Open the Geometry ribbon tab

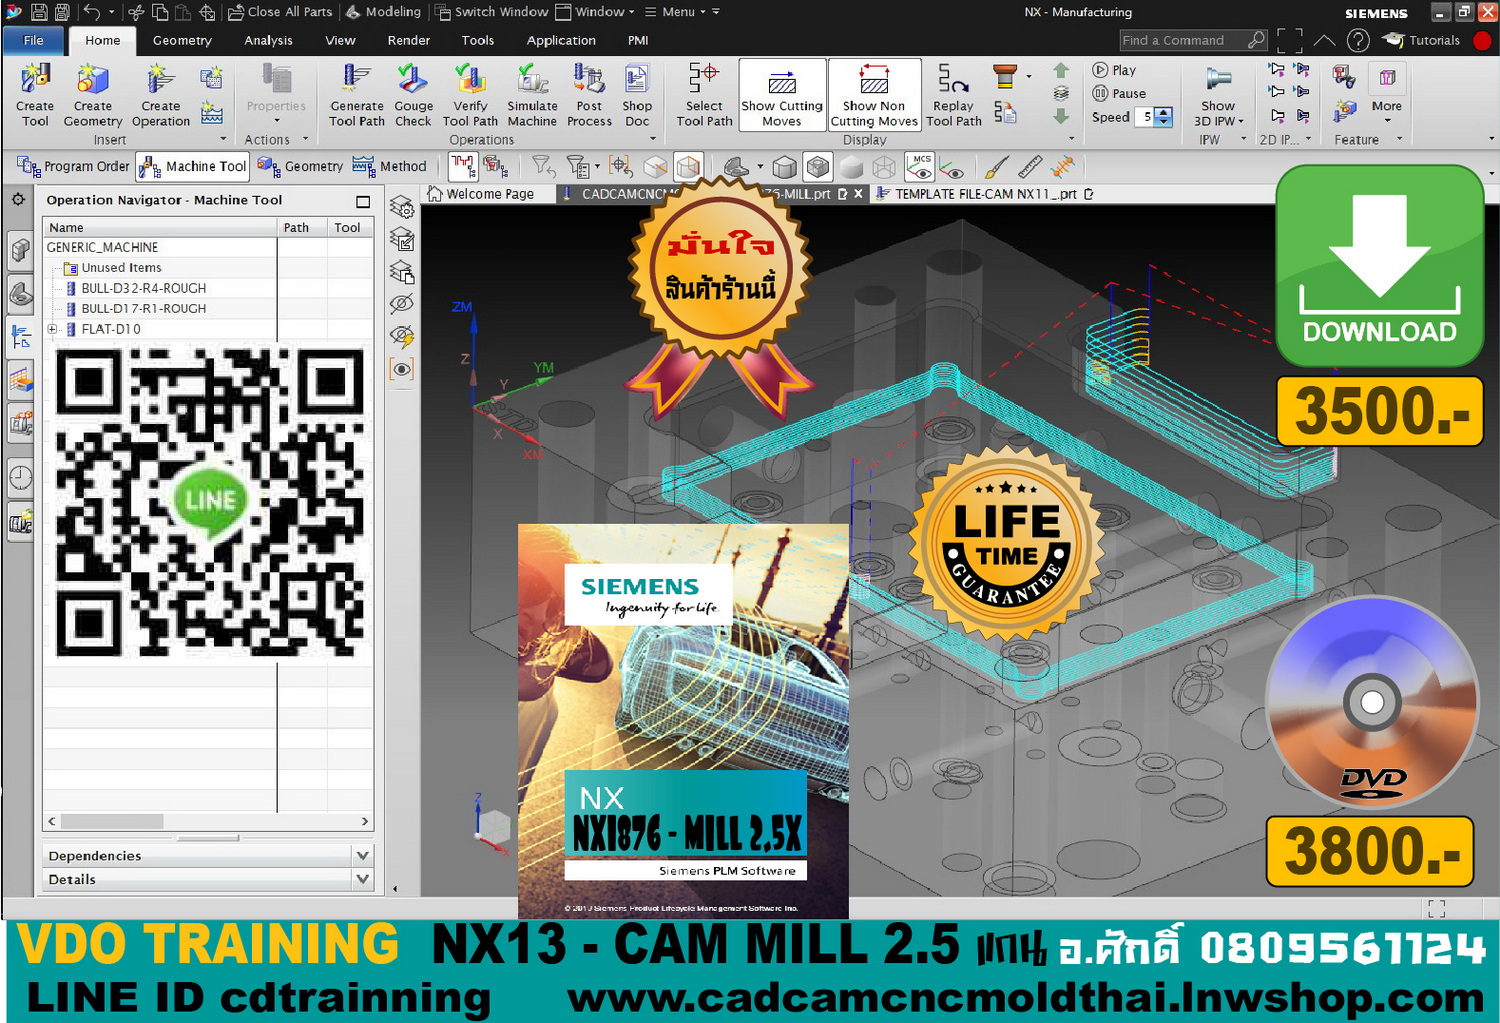coord(182,40)
